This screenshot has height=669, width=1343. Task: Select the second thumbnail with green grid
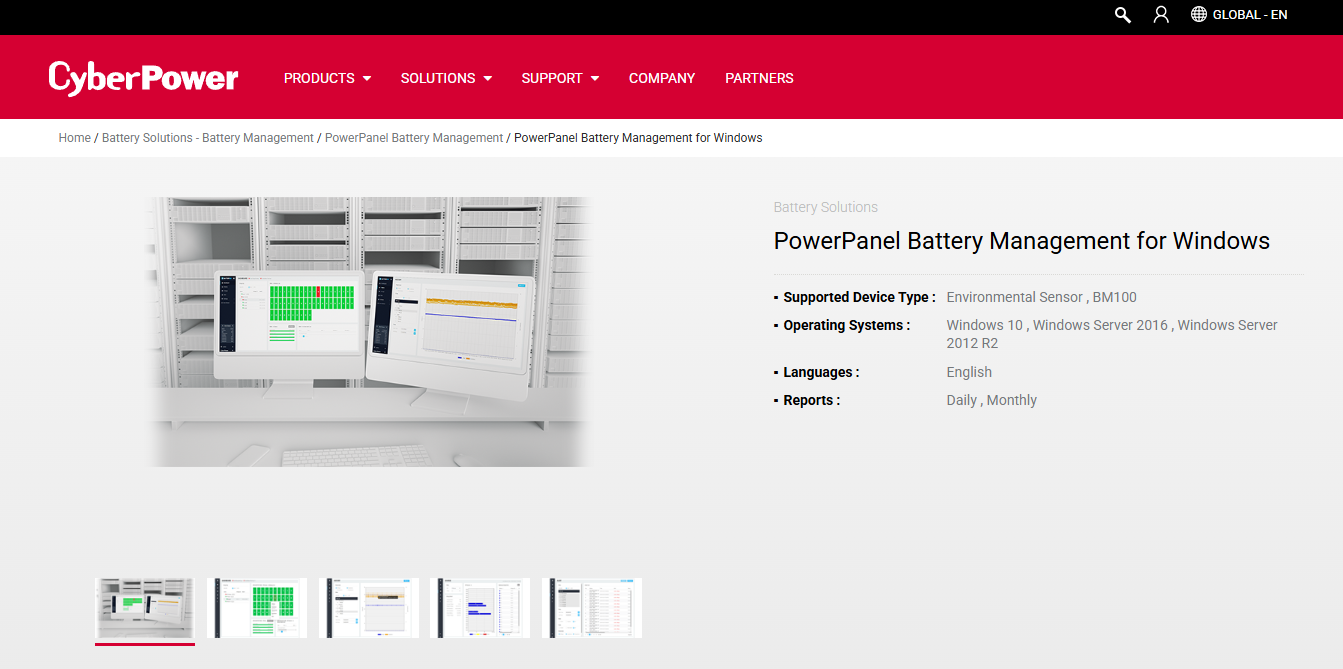point(257,608)
